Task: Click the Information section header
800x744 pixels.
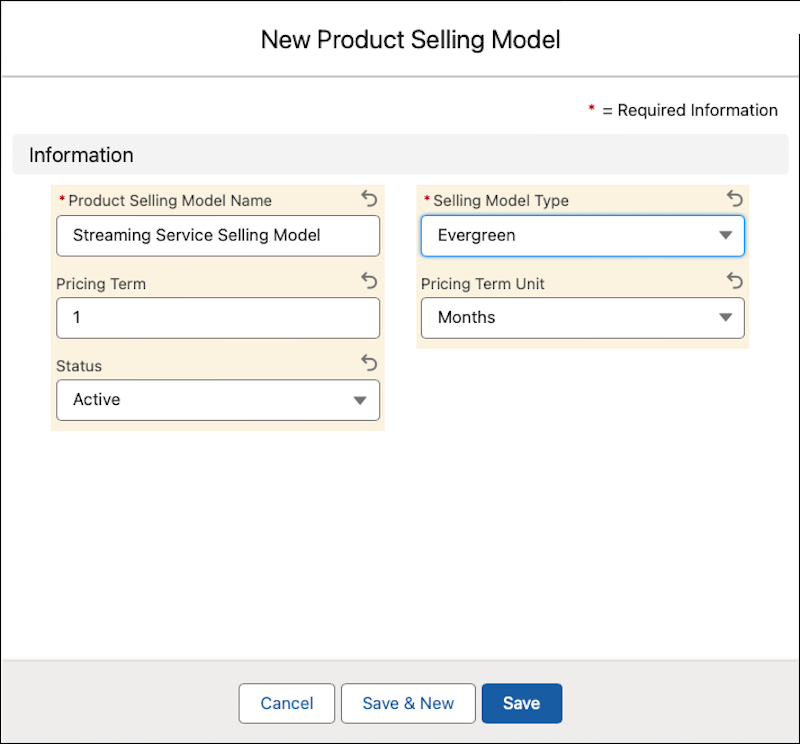Action: (x=81, y=155)
